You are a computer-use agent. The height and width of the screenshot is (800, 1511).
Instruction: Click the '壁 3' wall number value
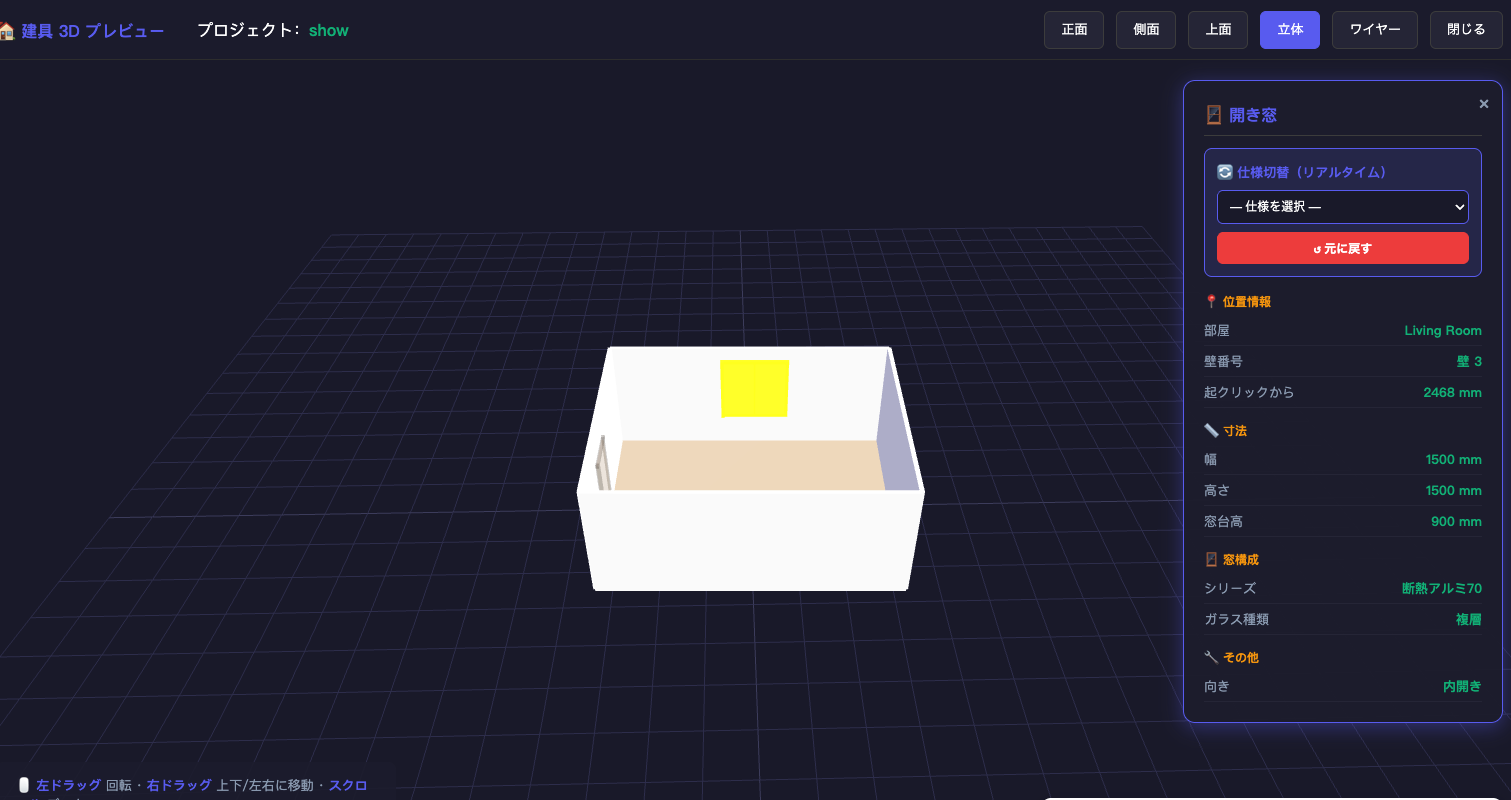pos(1469,362)
